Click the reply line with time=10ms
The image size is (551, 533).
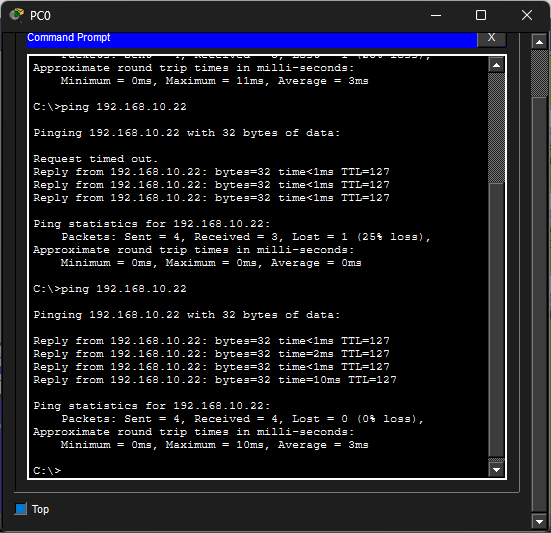pos(215,380)
